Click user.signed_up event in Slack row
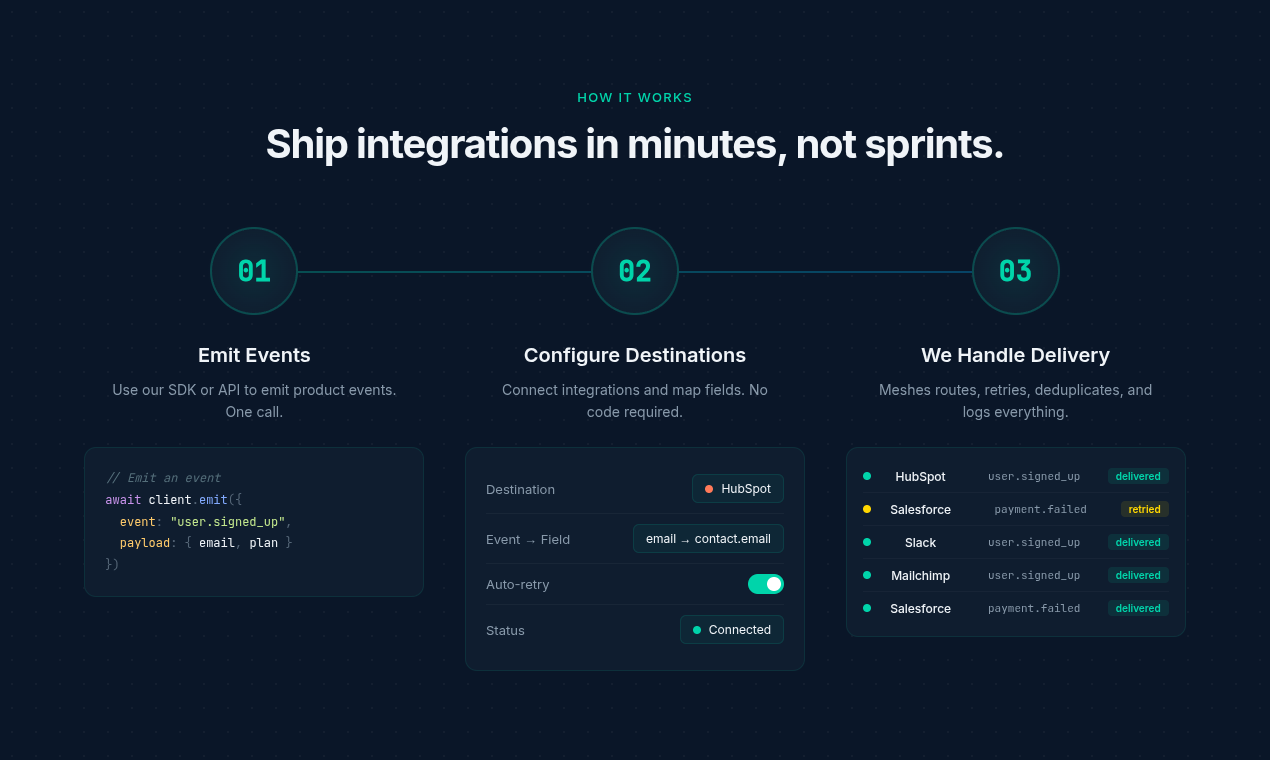 click(1034, 543)
